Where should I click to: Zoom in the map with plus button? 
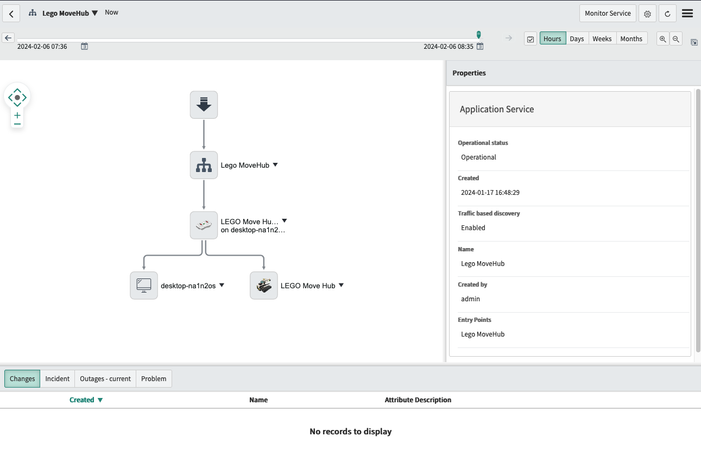click(x=17, y=115)
